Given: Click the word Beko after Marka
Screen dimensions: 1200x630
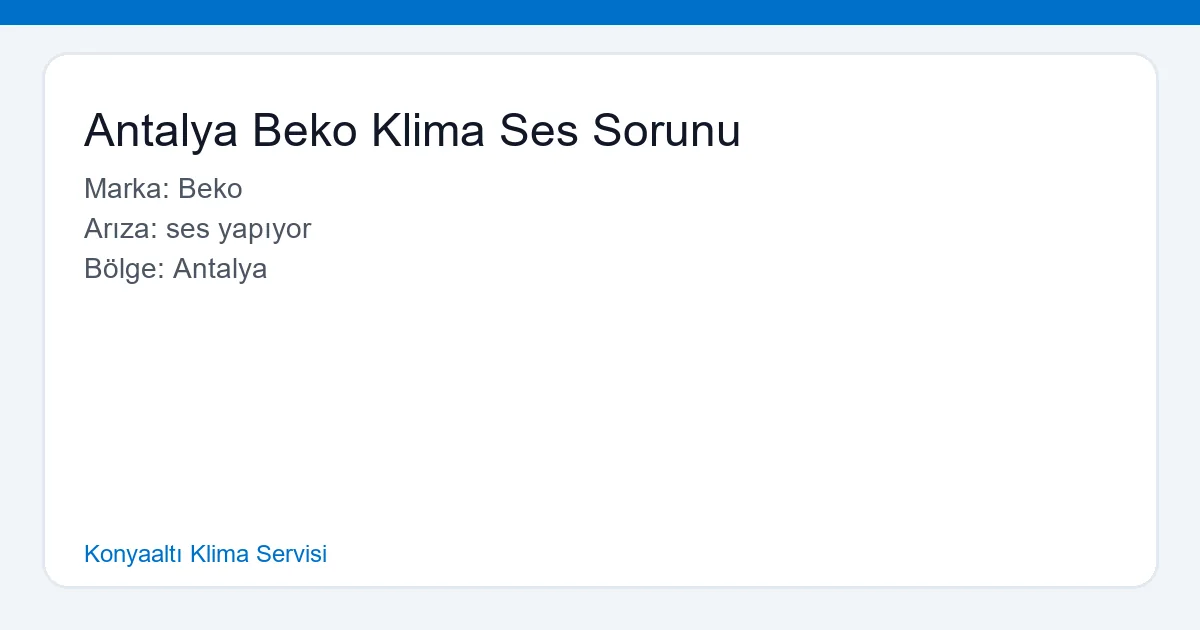Looking at the screenshot, I should (211, 189).
